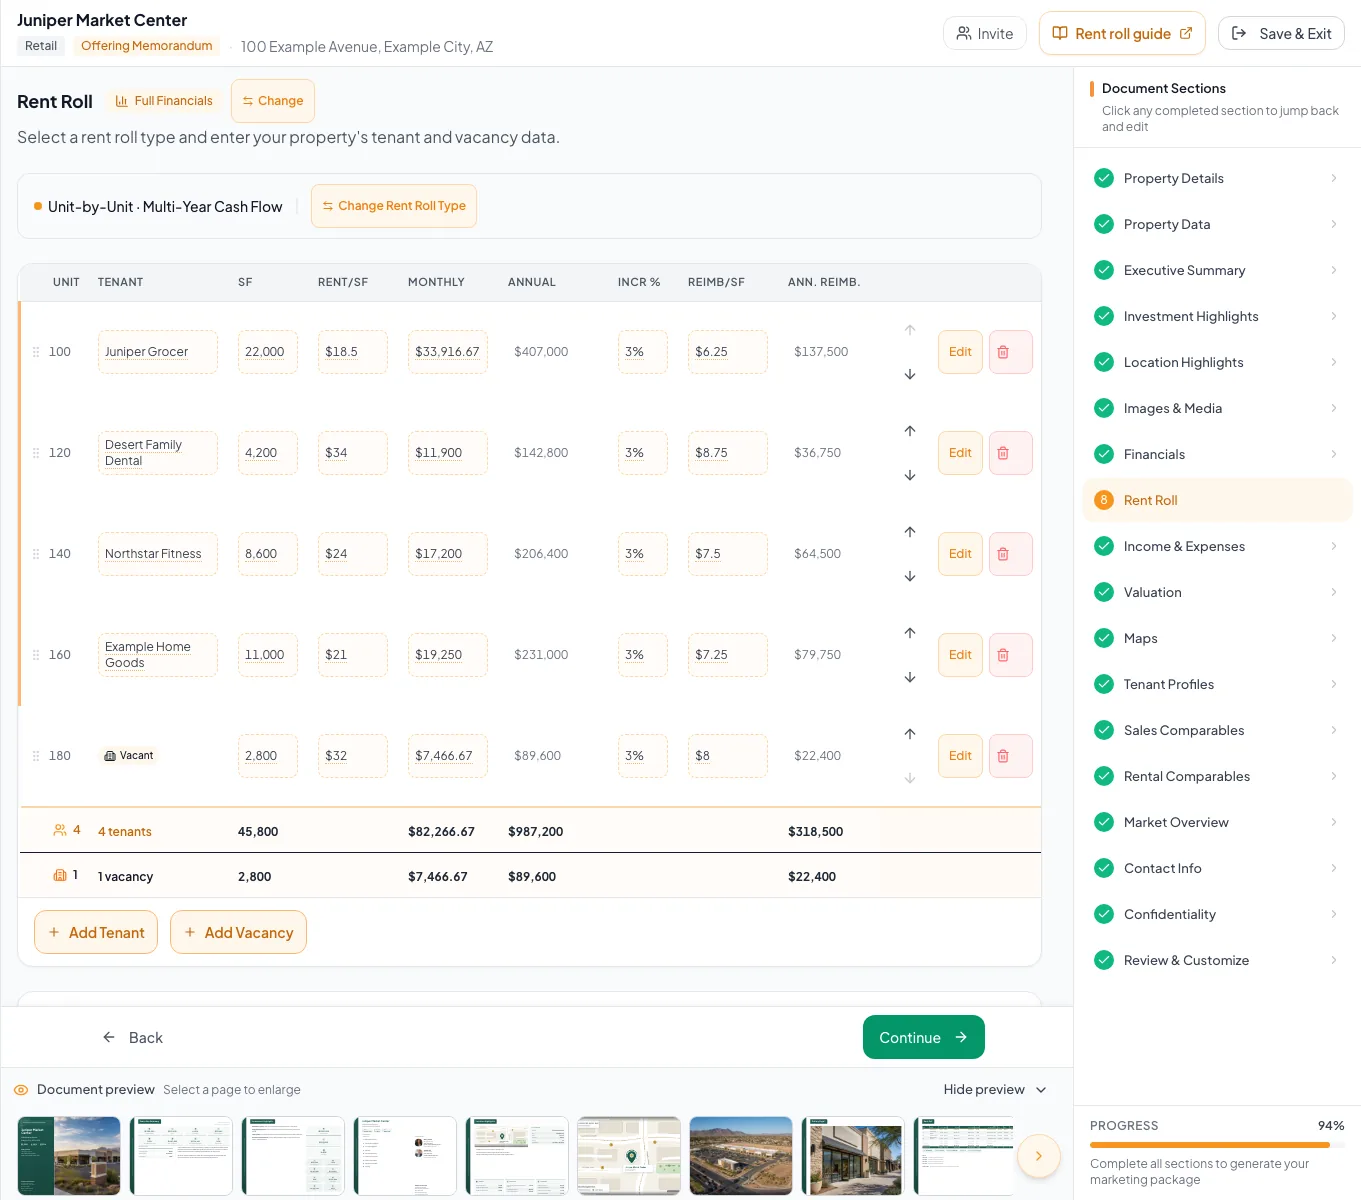Open Images & Media section via its chevron

click(1334, 408)
